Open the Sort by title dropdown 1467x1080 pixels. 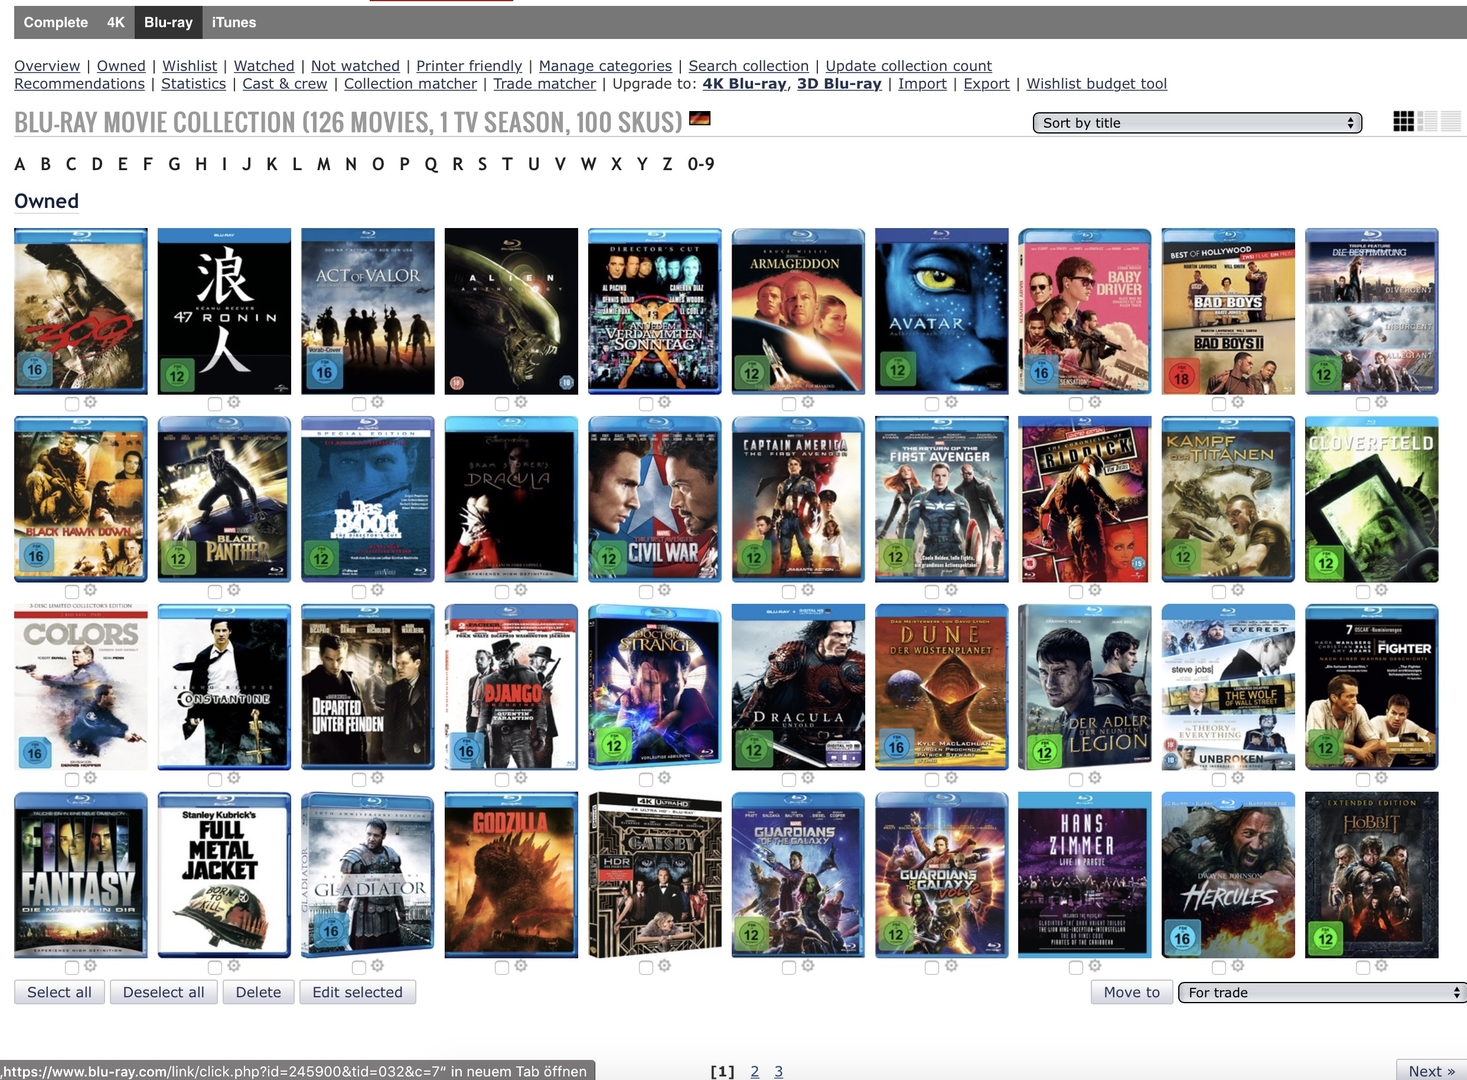click(1197, 123)
